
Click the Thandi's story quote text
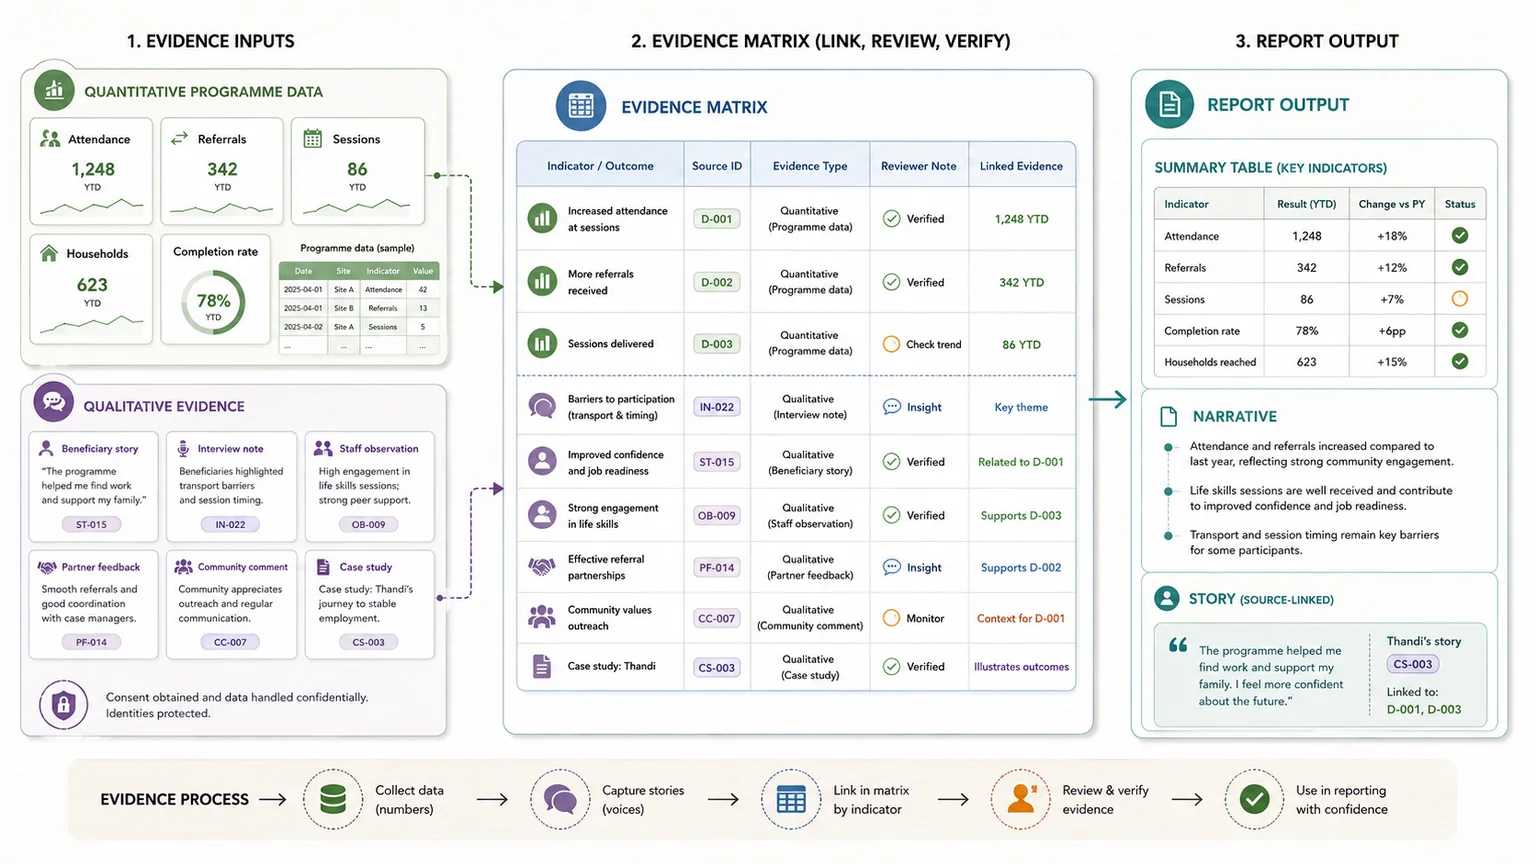pos(1270,676)
